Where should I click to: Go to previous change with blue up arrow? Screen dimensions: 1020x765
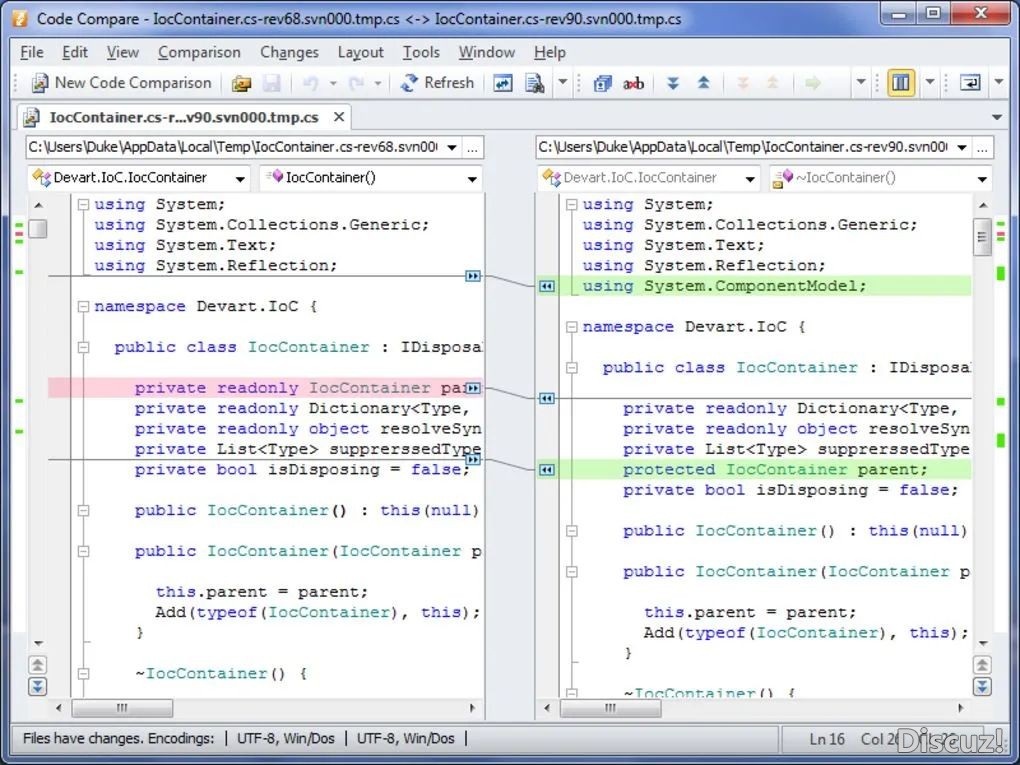[x=703, y=83]
